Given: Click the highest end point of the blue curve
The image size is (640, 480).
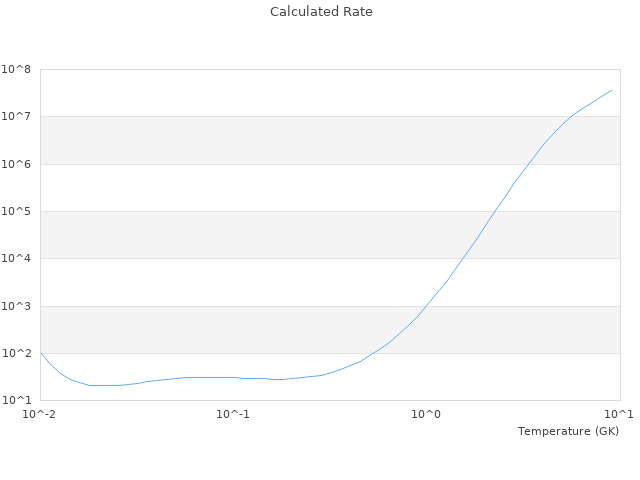Looking at the screenshot, I should click(611, 90).
